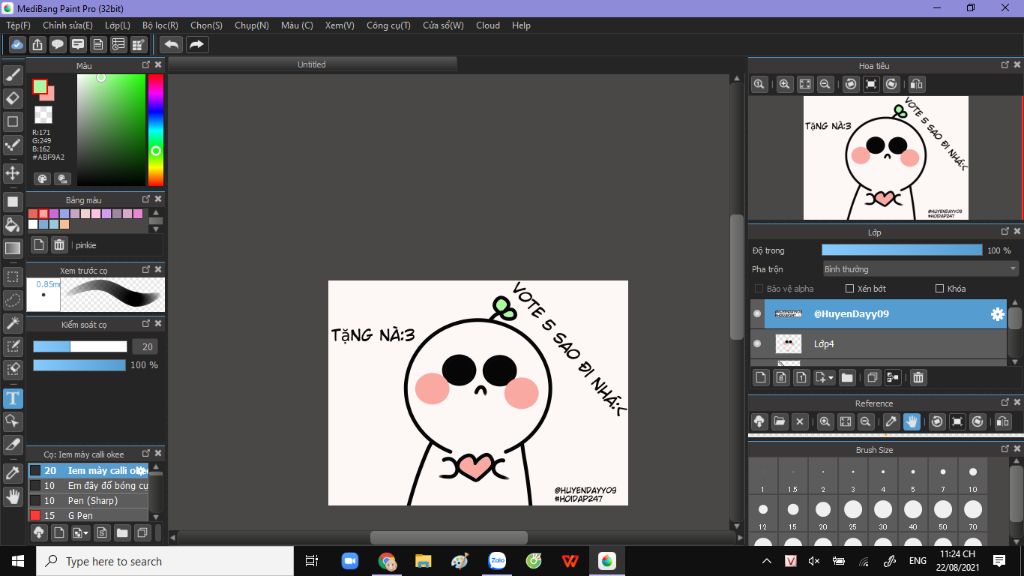
Task: Enable the Xén bớt checkbox
Action: pos(850,289)
